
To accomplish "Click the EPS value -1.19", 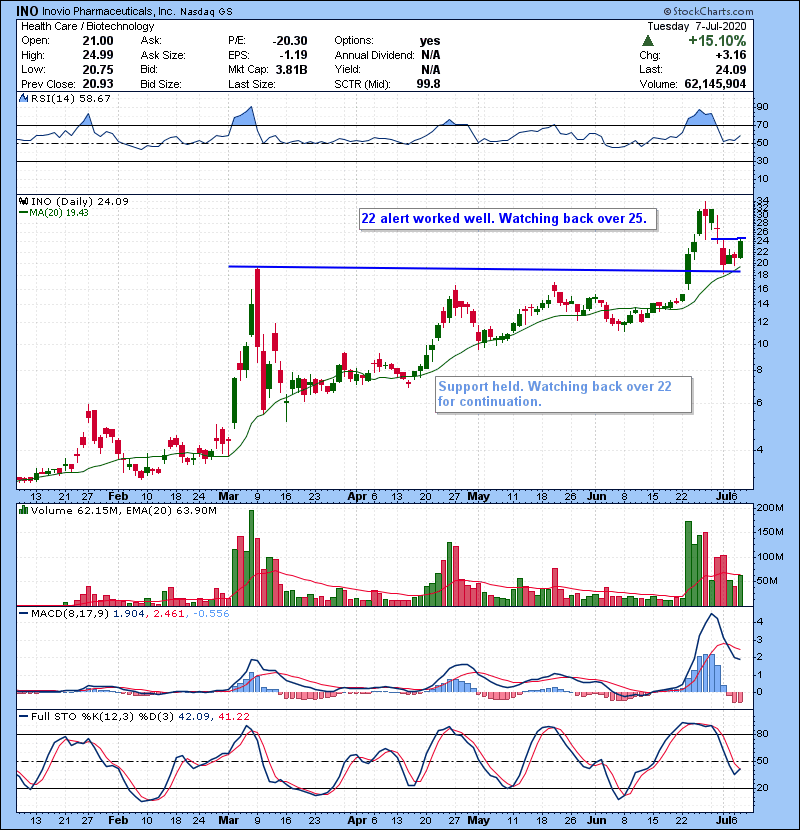I will pos(292,55).
